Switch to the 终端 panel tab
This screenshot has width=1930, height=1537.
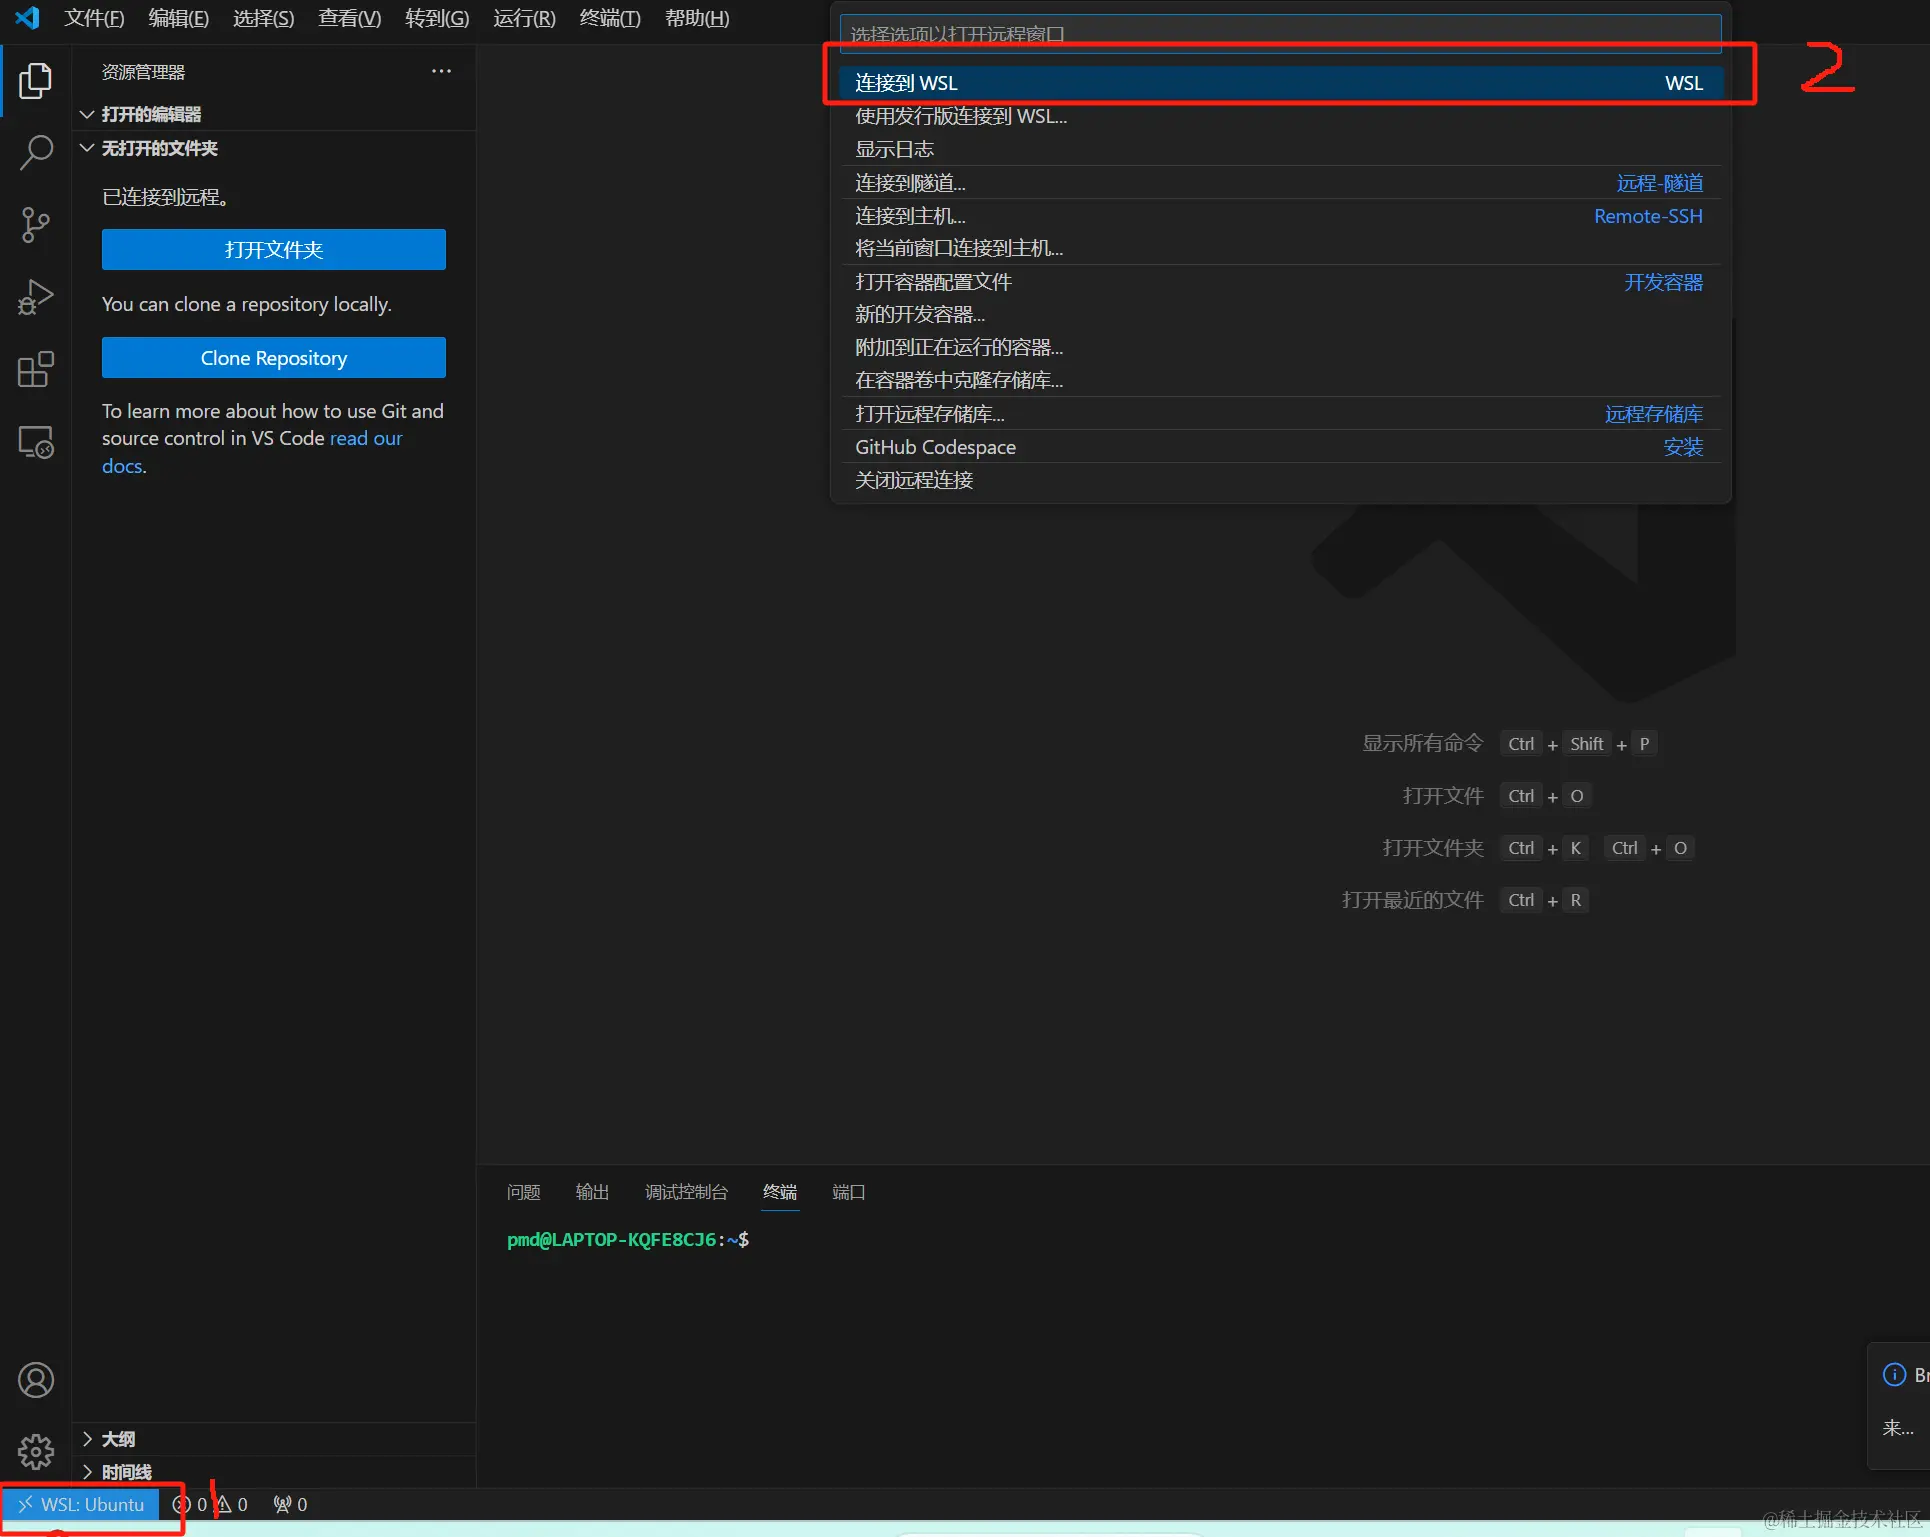coord(780,1192)
